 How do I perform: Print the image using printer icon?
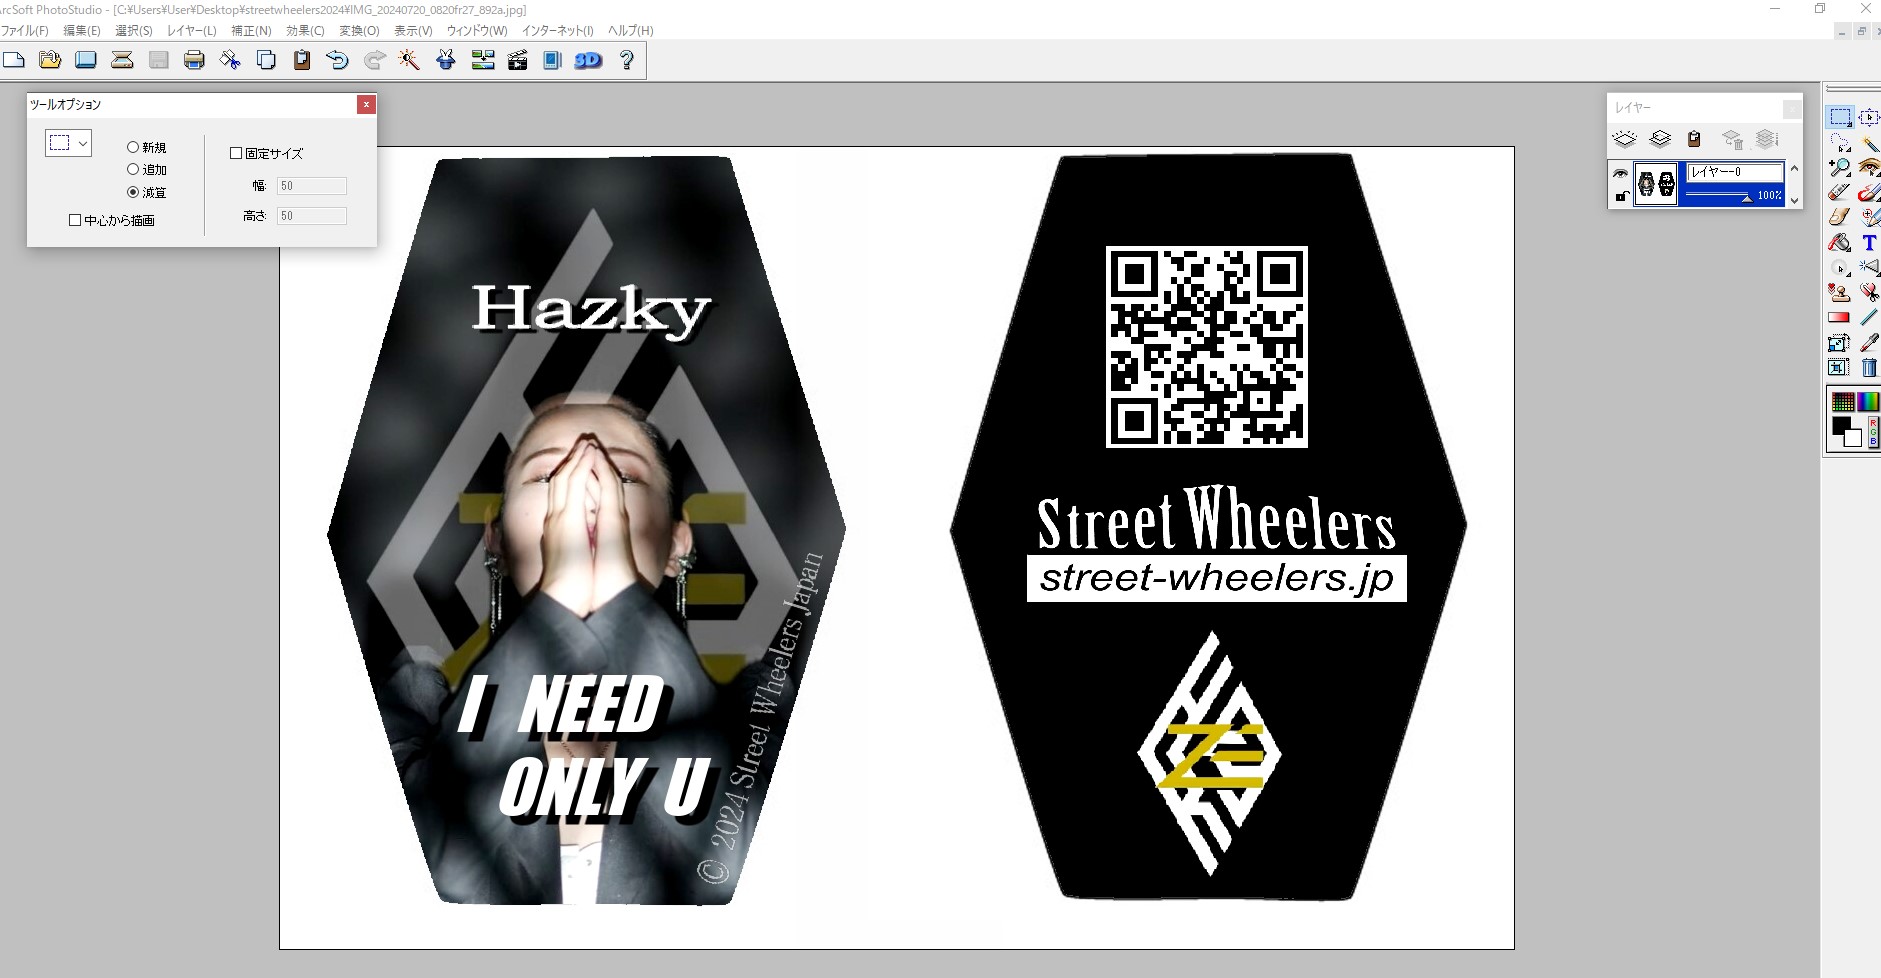(x=194, y=60)
